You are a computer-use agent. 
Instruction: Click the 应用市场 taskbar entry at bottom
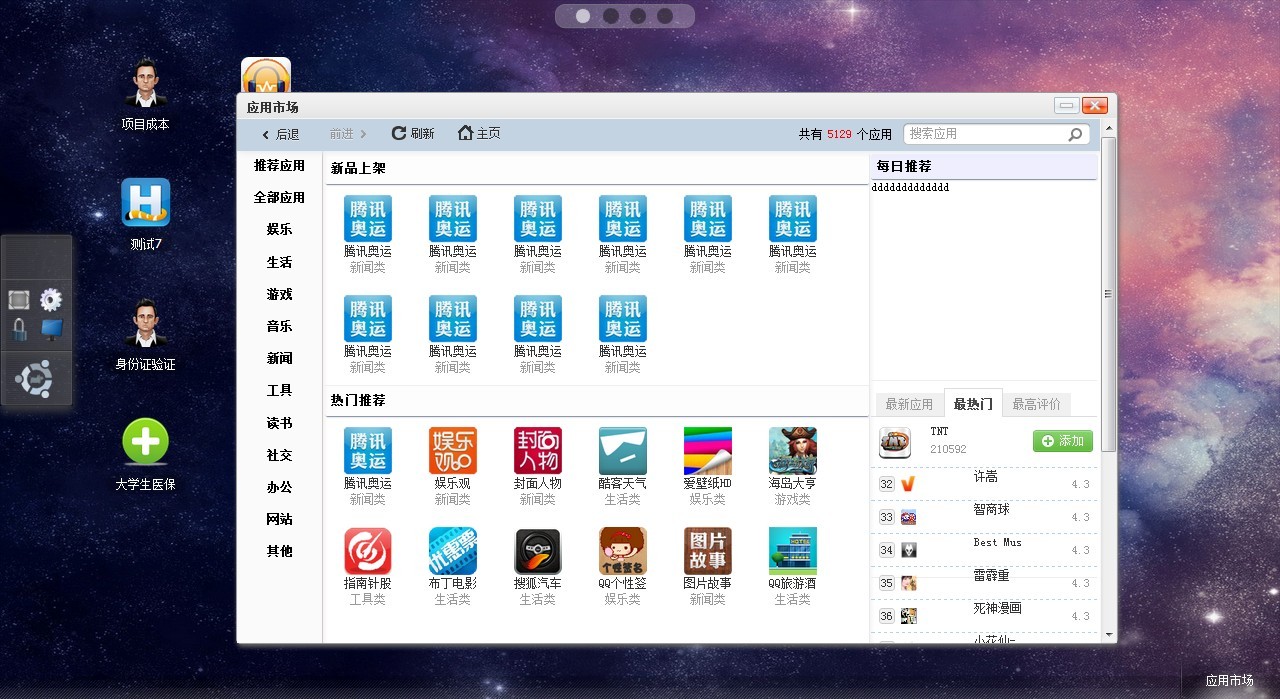(x=1229, y=681)
